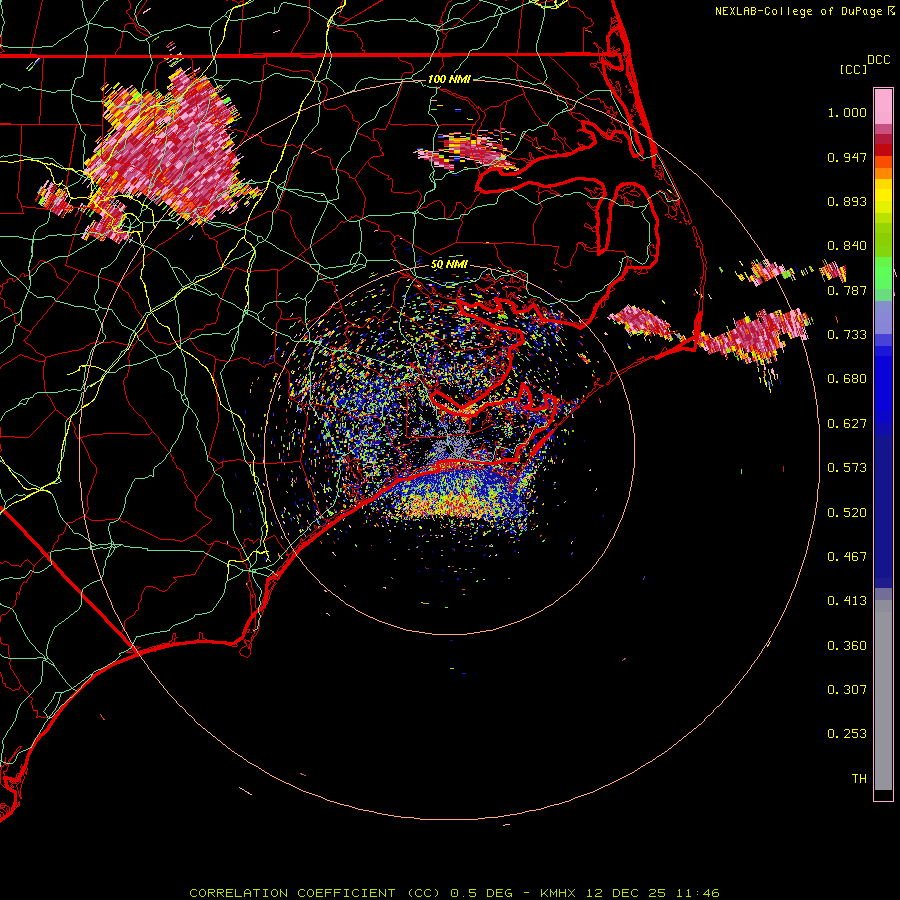Click the 0.893 scale value
This screenshot has height=900, width=900.
(847, 201)
